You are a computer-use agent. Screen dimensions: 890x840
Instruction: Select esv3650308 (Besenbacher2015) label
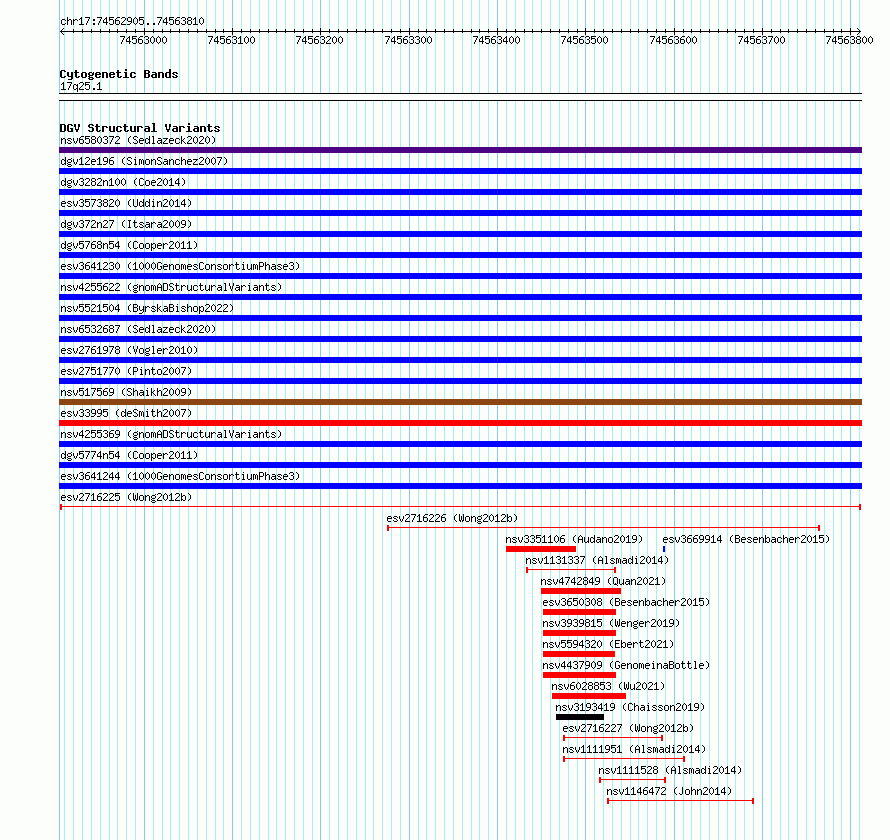(x=626, y=602)
